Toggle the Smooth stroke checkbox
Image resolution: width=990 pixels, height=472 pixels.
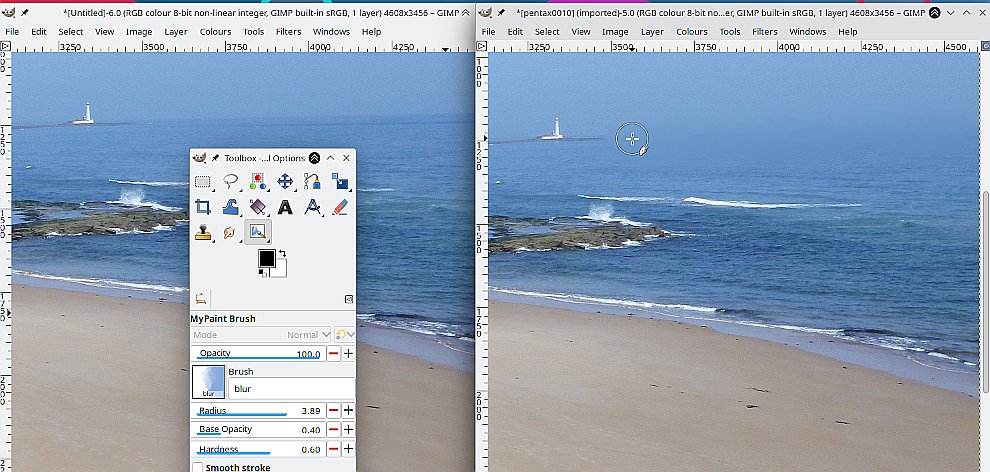(198, 467)
